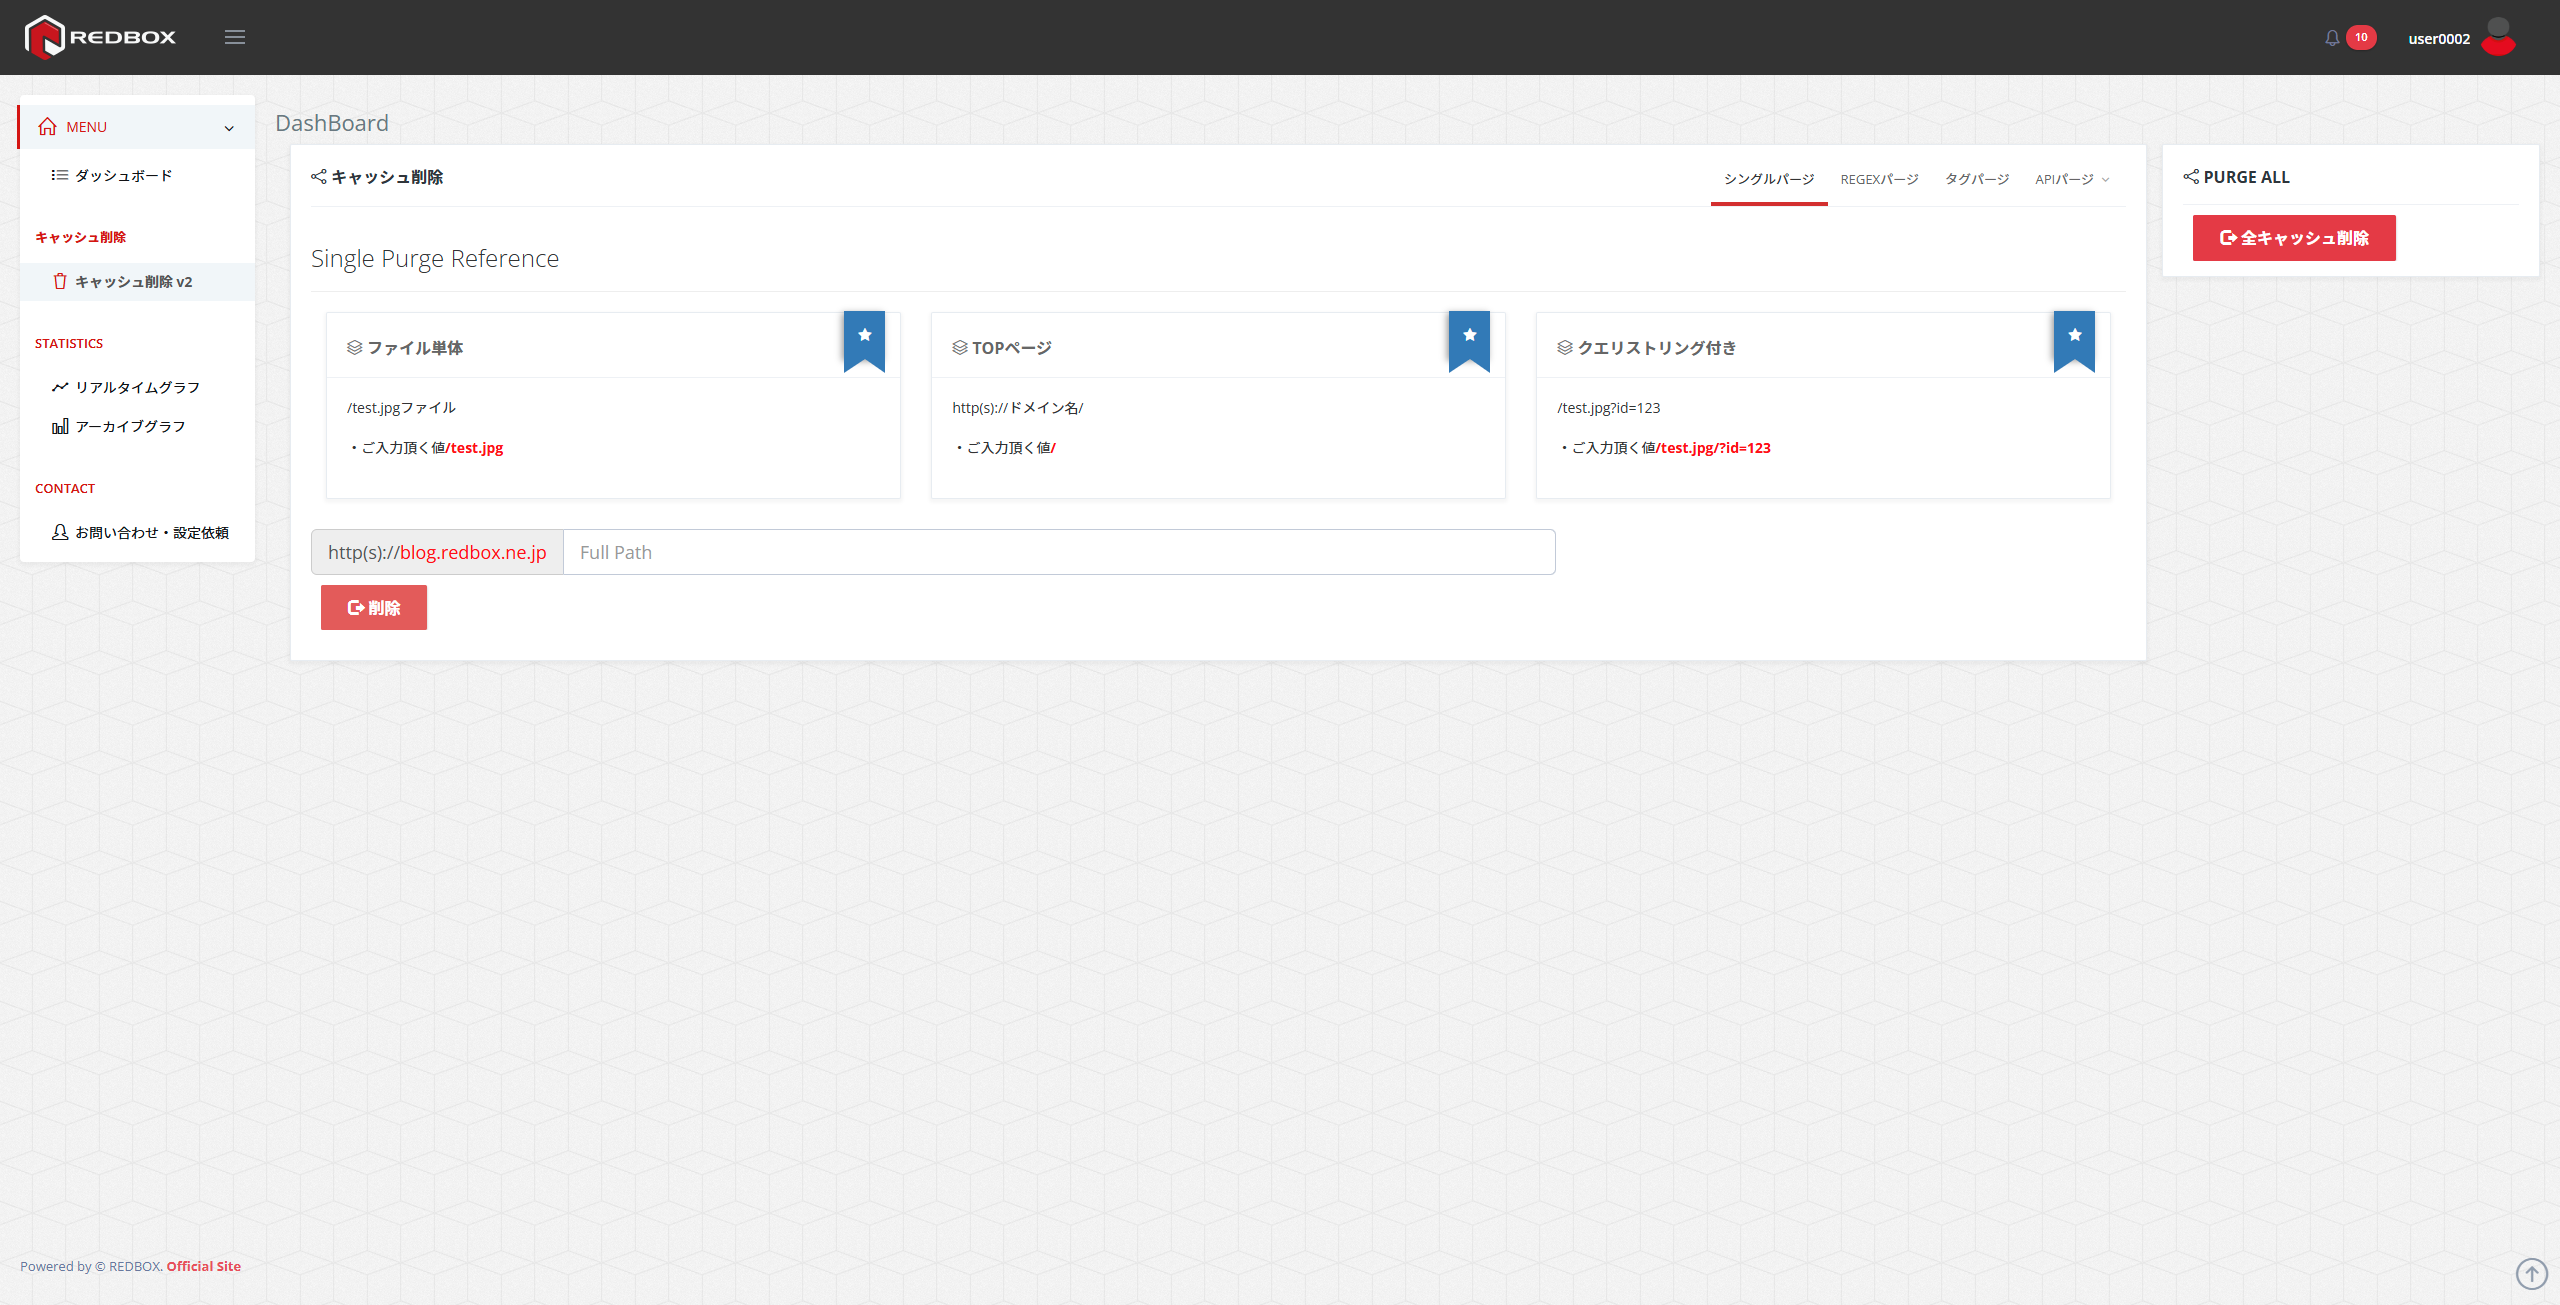Image resolution: width=2560 pixels, height=1305 pixels.
Task: Open リアルタイムグラフ in sidebar
Action: 137,387
